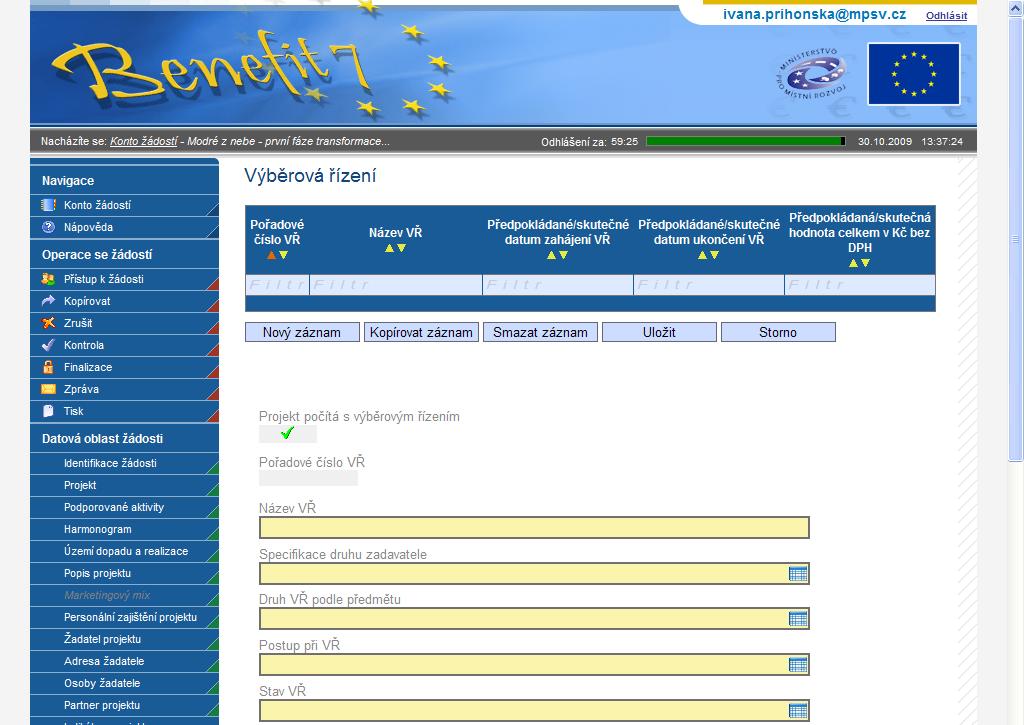Sort hodnota celkem v Kč descending

point(865,263)
